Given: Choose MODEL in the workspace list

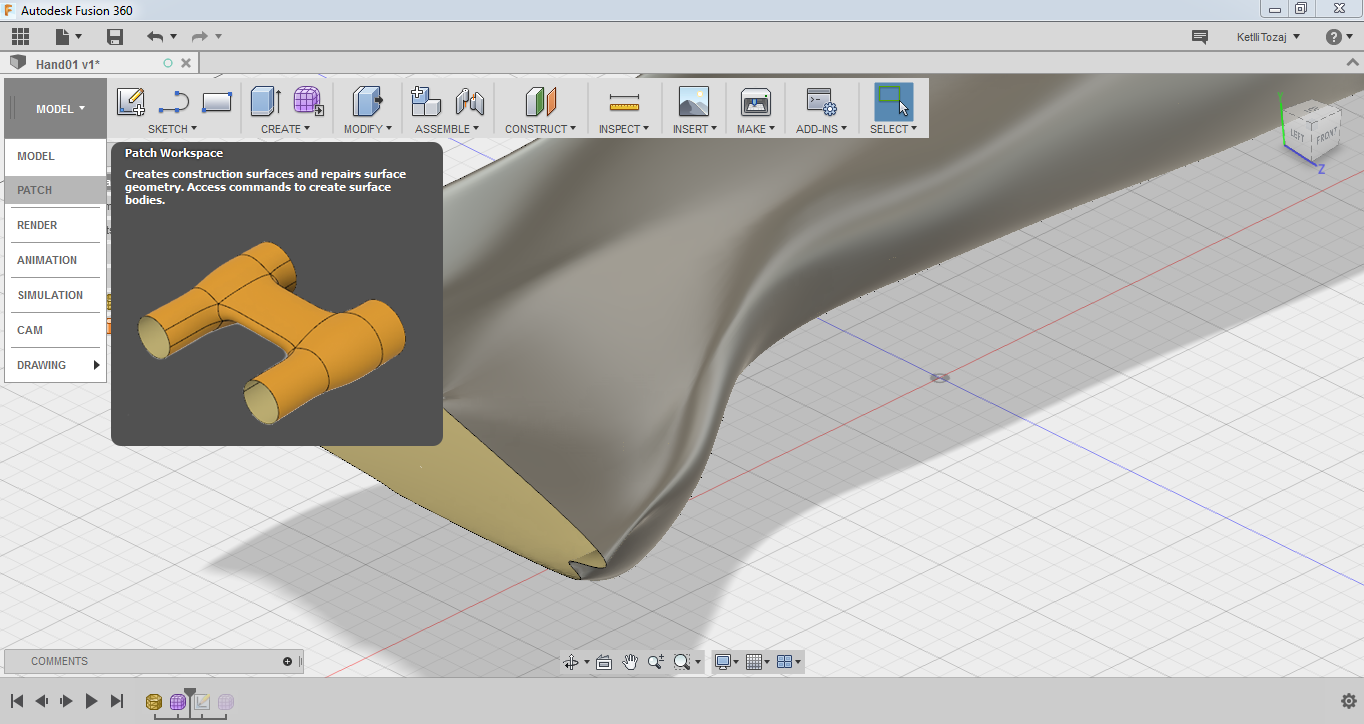Looking at the screenshot, I should [x=55, y=156].
